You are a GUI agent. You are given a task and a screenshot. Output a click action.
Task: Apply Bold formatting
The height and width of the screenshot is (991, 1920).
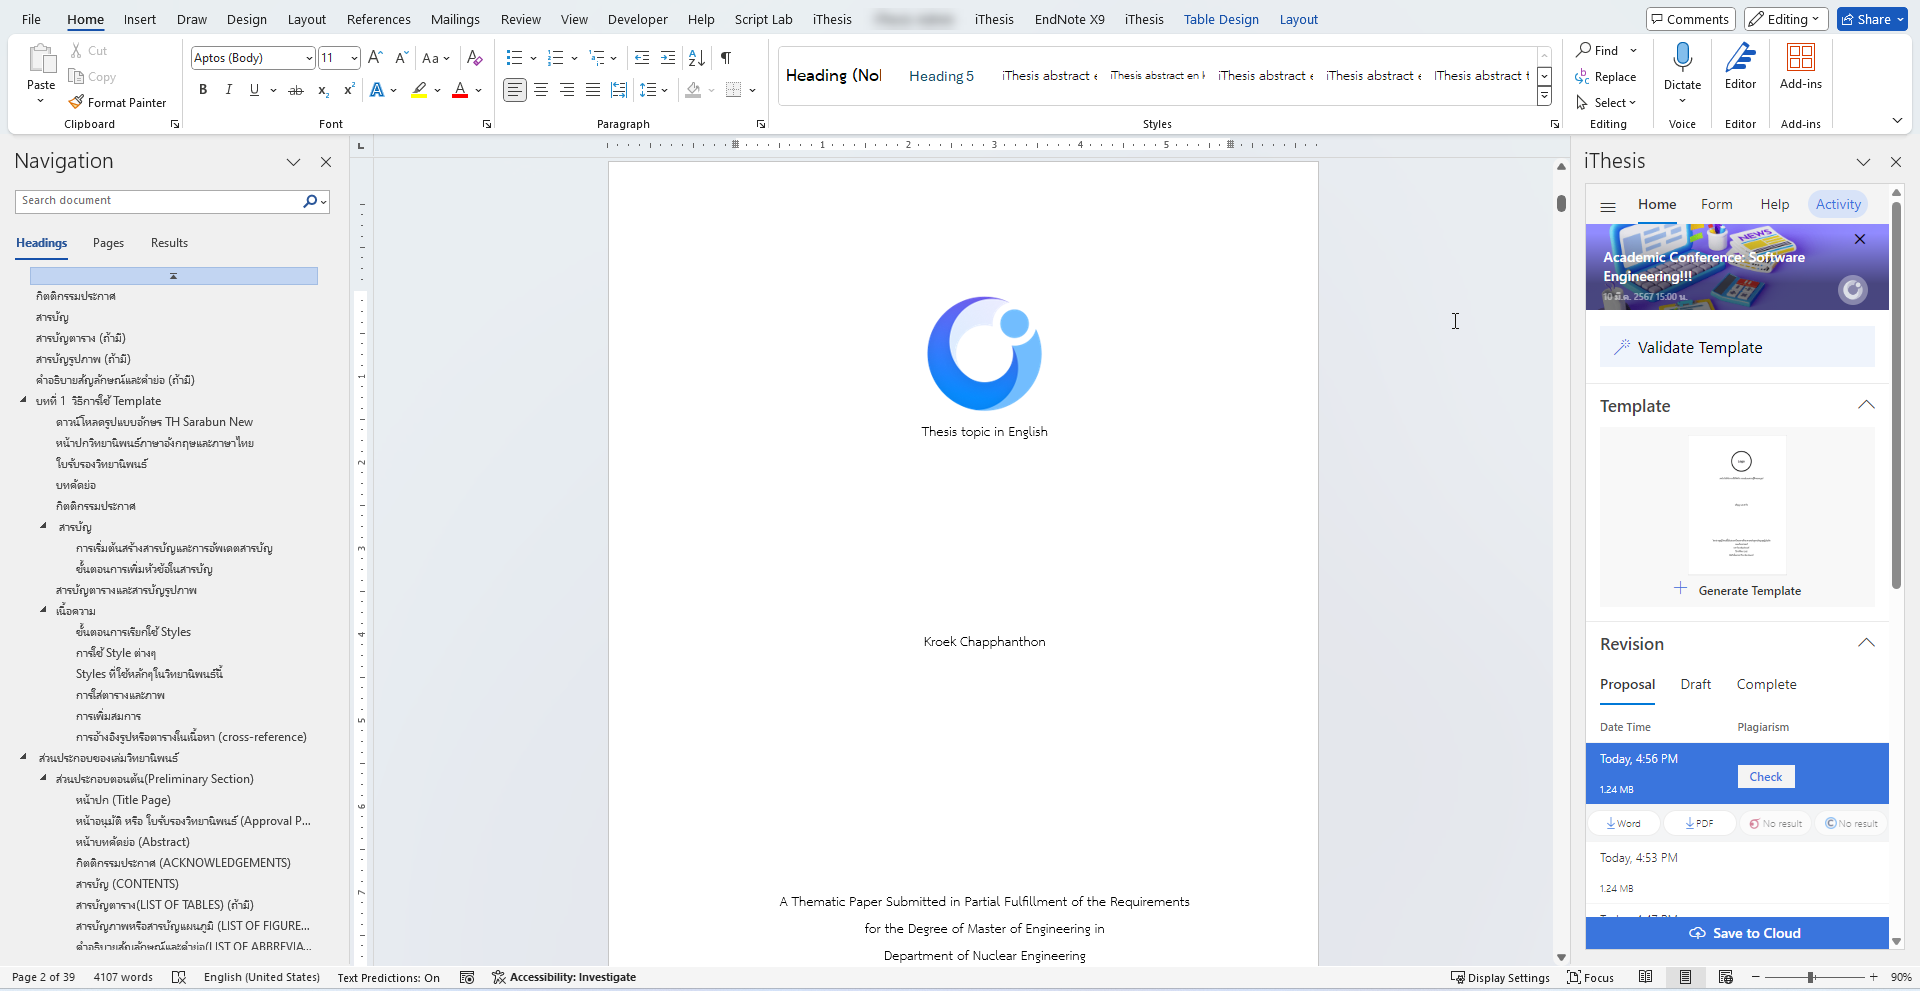pyautogui.click(x=203, y=90)
